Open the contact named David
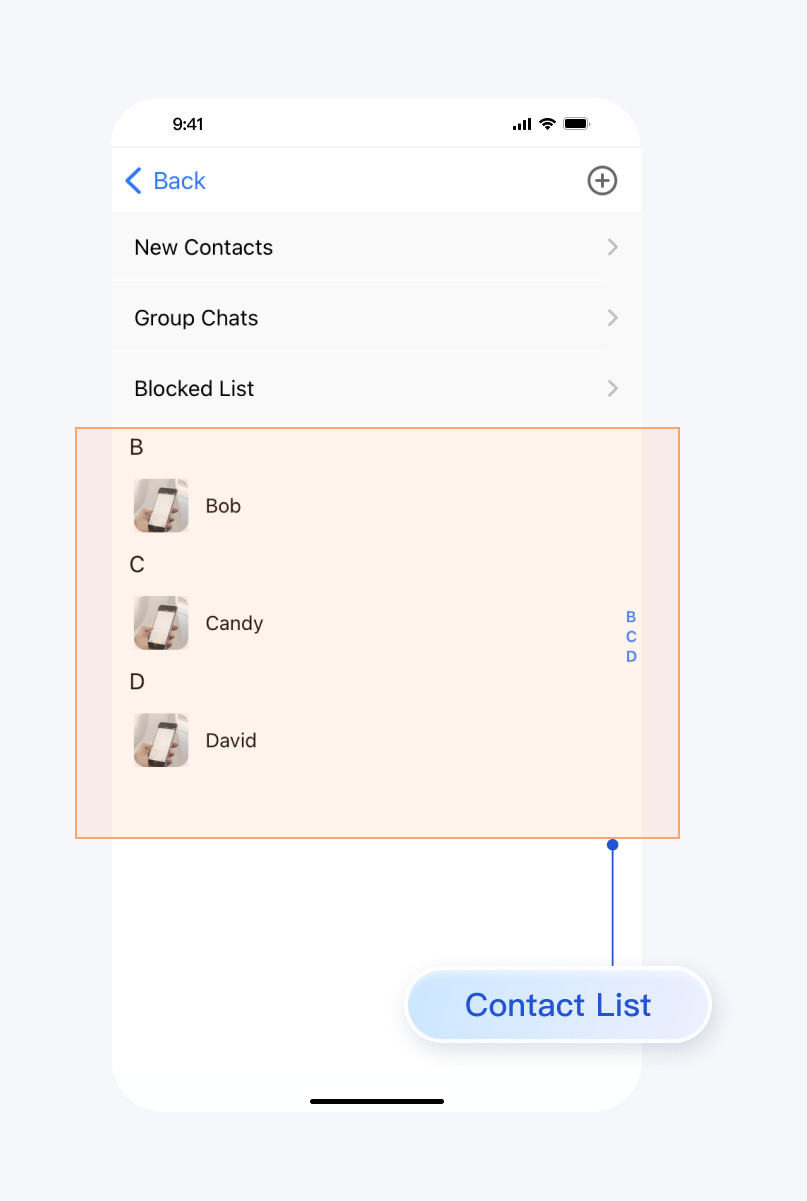 point(231,740)
